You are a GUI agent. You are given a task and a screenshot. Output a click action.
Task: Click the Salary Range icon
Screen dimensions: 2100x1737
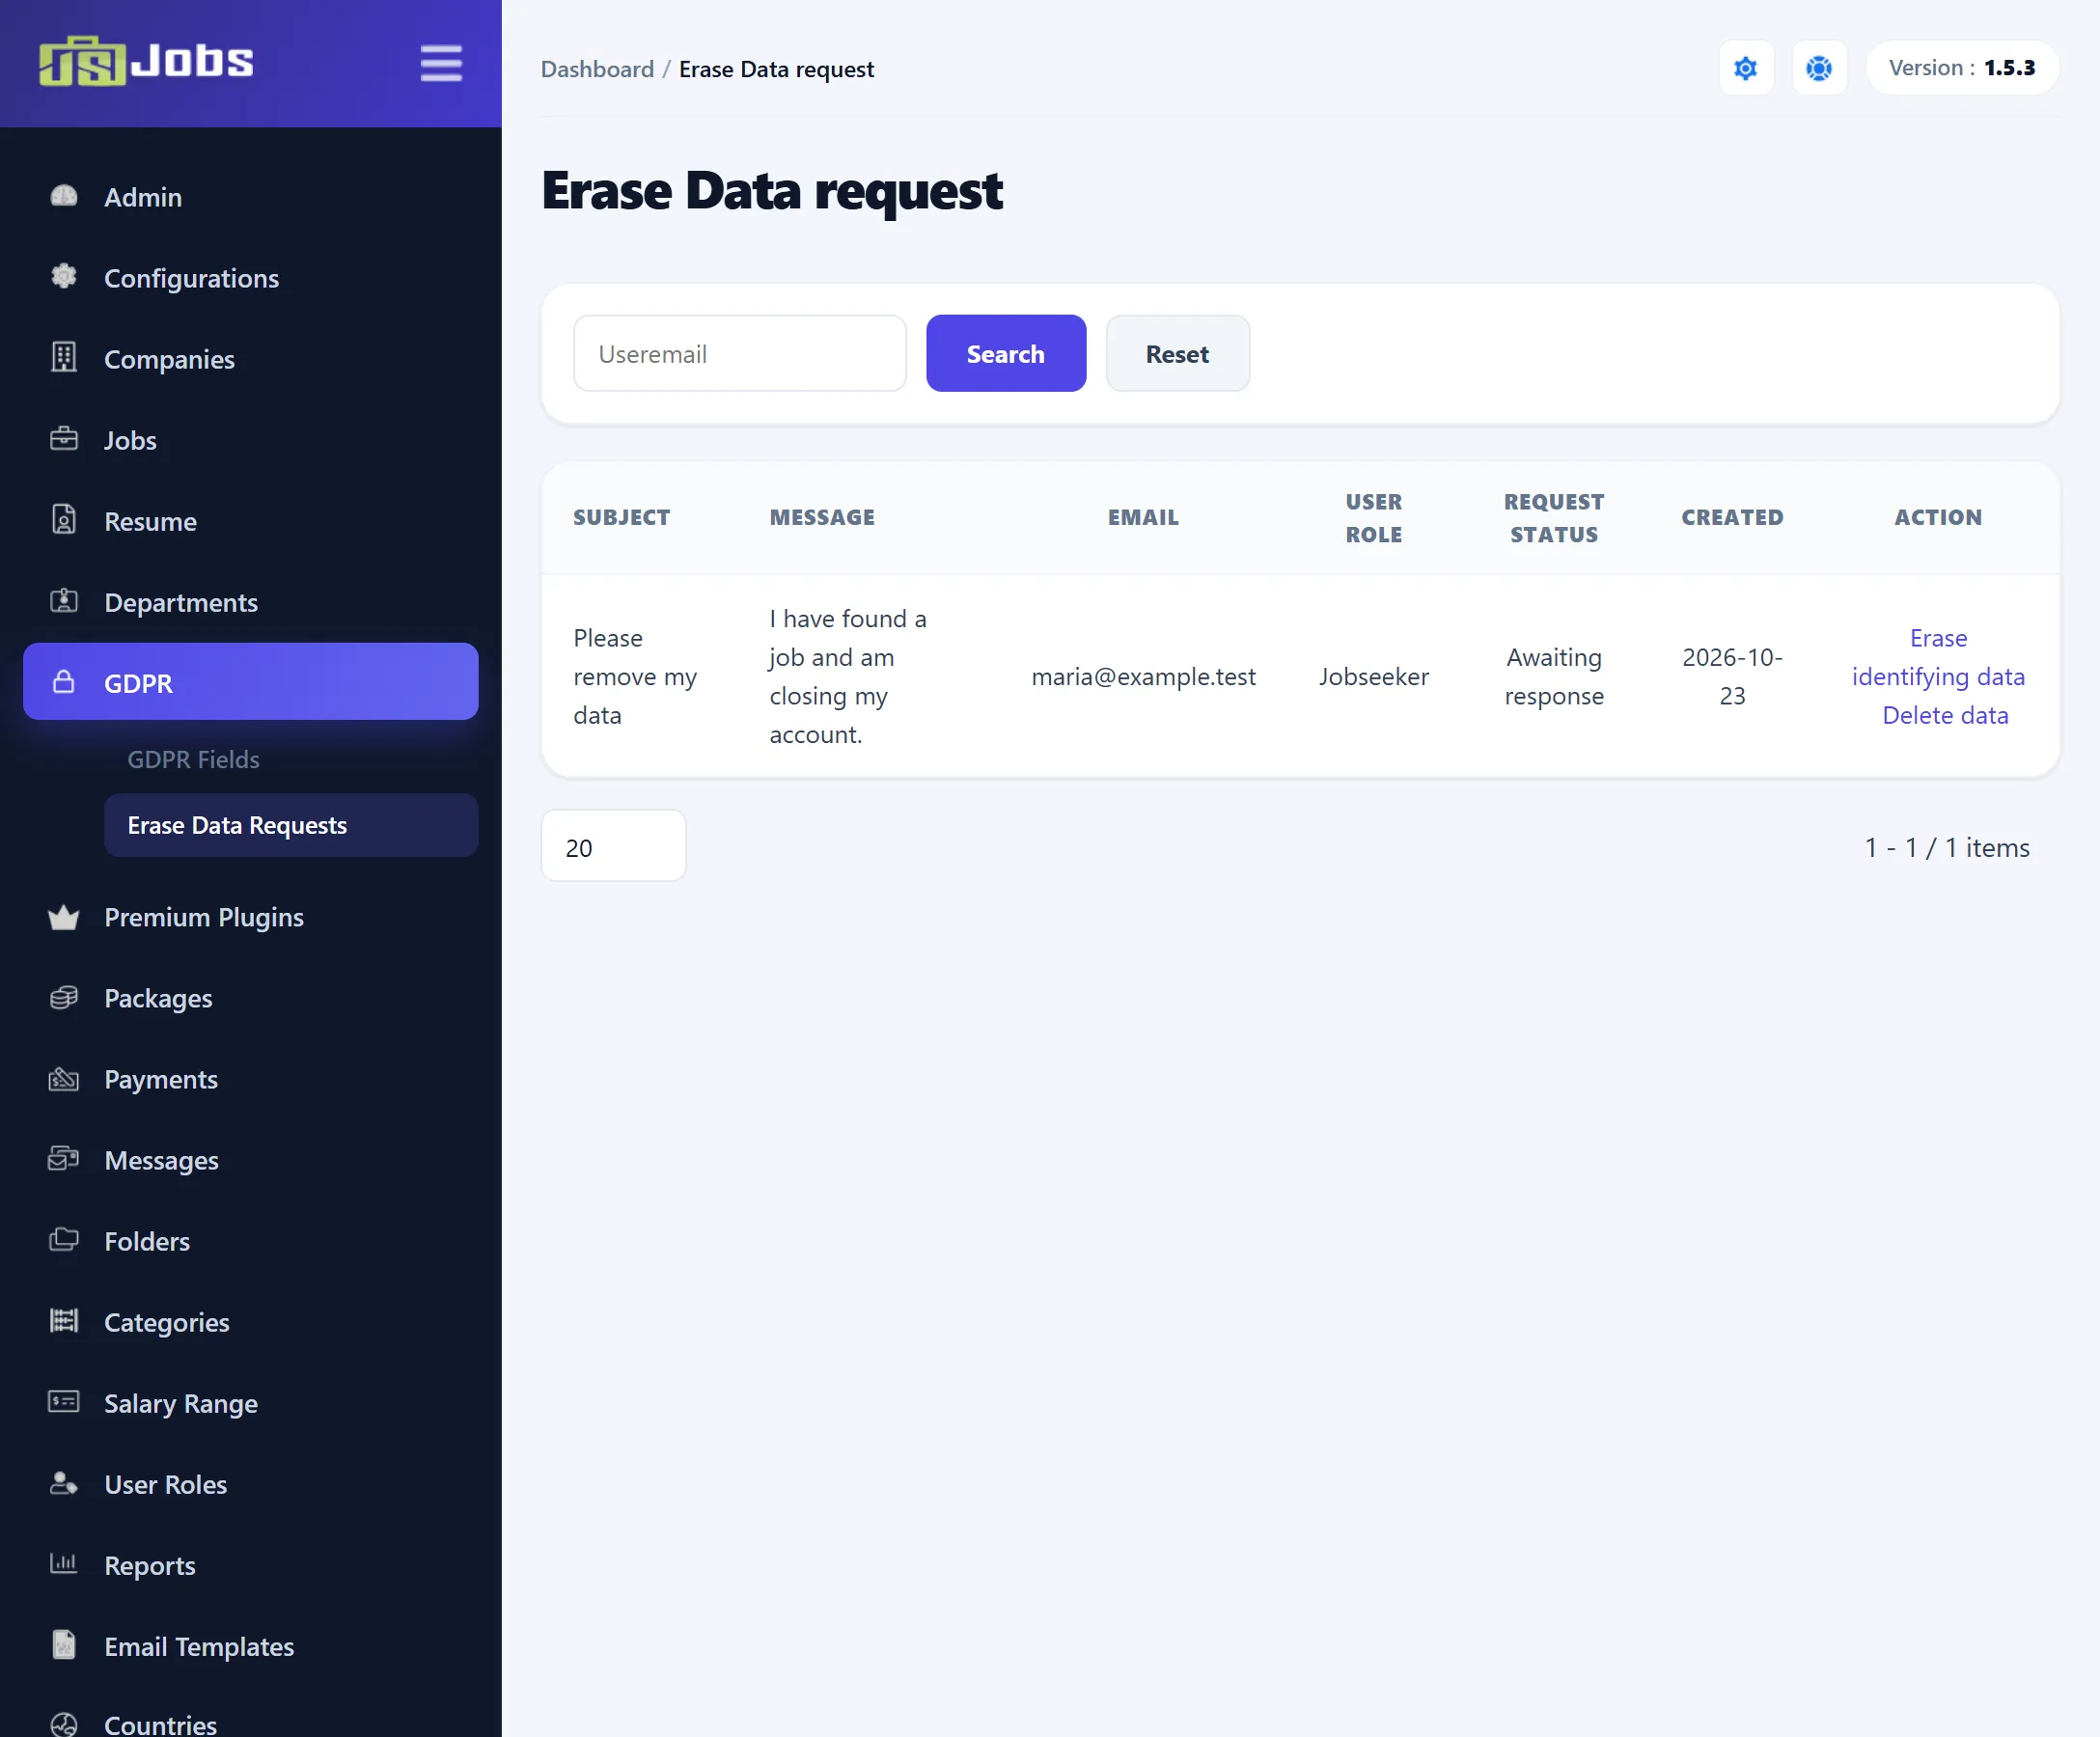click(64, 1402)
